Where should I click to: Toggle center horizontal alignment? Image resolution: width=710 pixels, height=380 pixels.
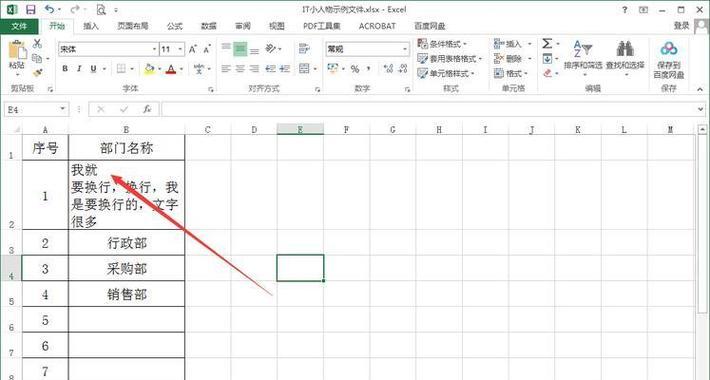(x=240, y=69)
